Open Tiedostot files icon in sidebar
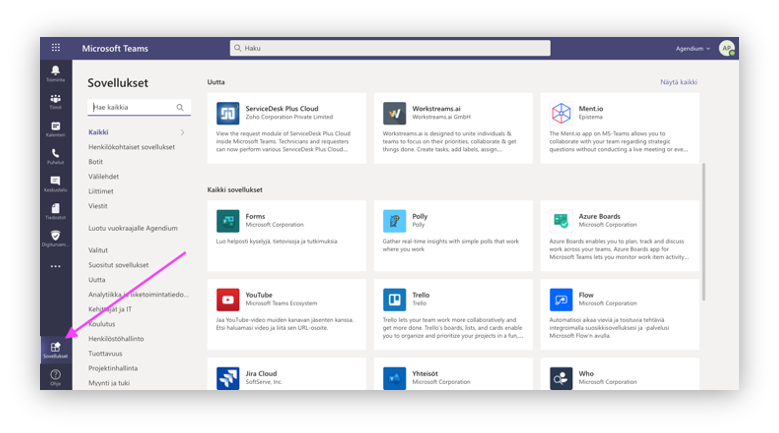The width and height of the screenshot is (779, 433). [x=56, y=211]
